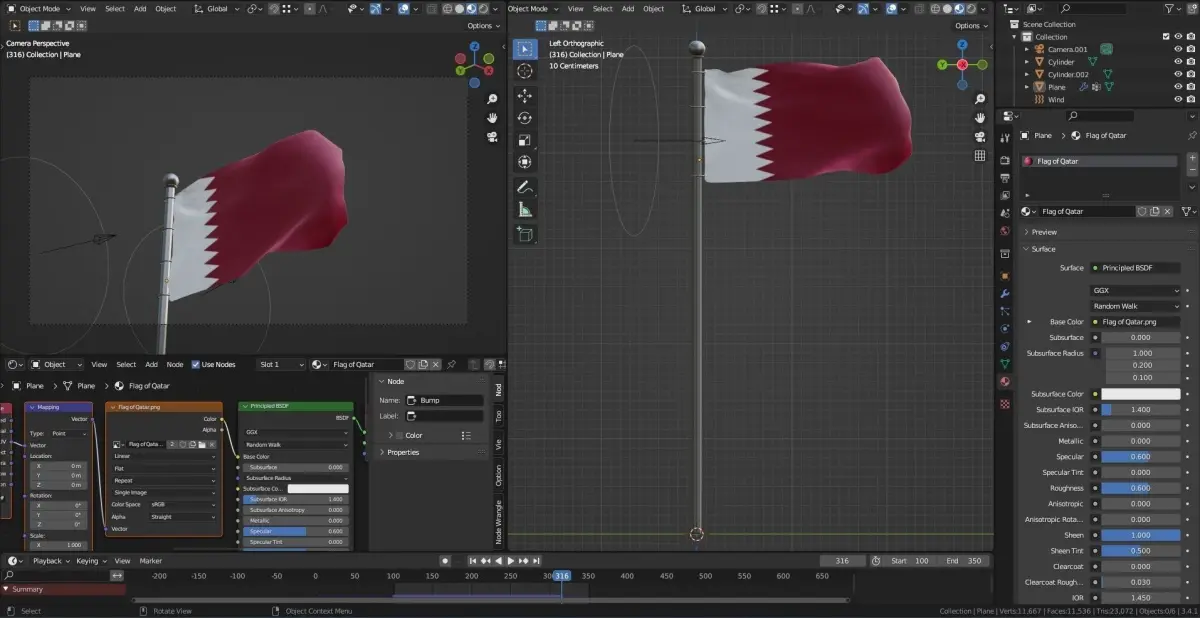Choose the Measure tool in right viewport
Screen dimensions: 1200x618
coord(525,209)
